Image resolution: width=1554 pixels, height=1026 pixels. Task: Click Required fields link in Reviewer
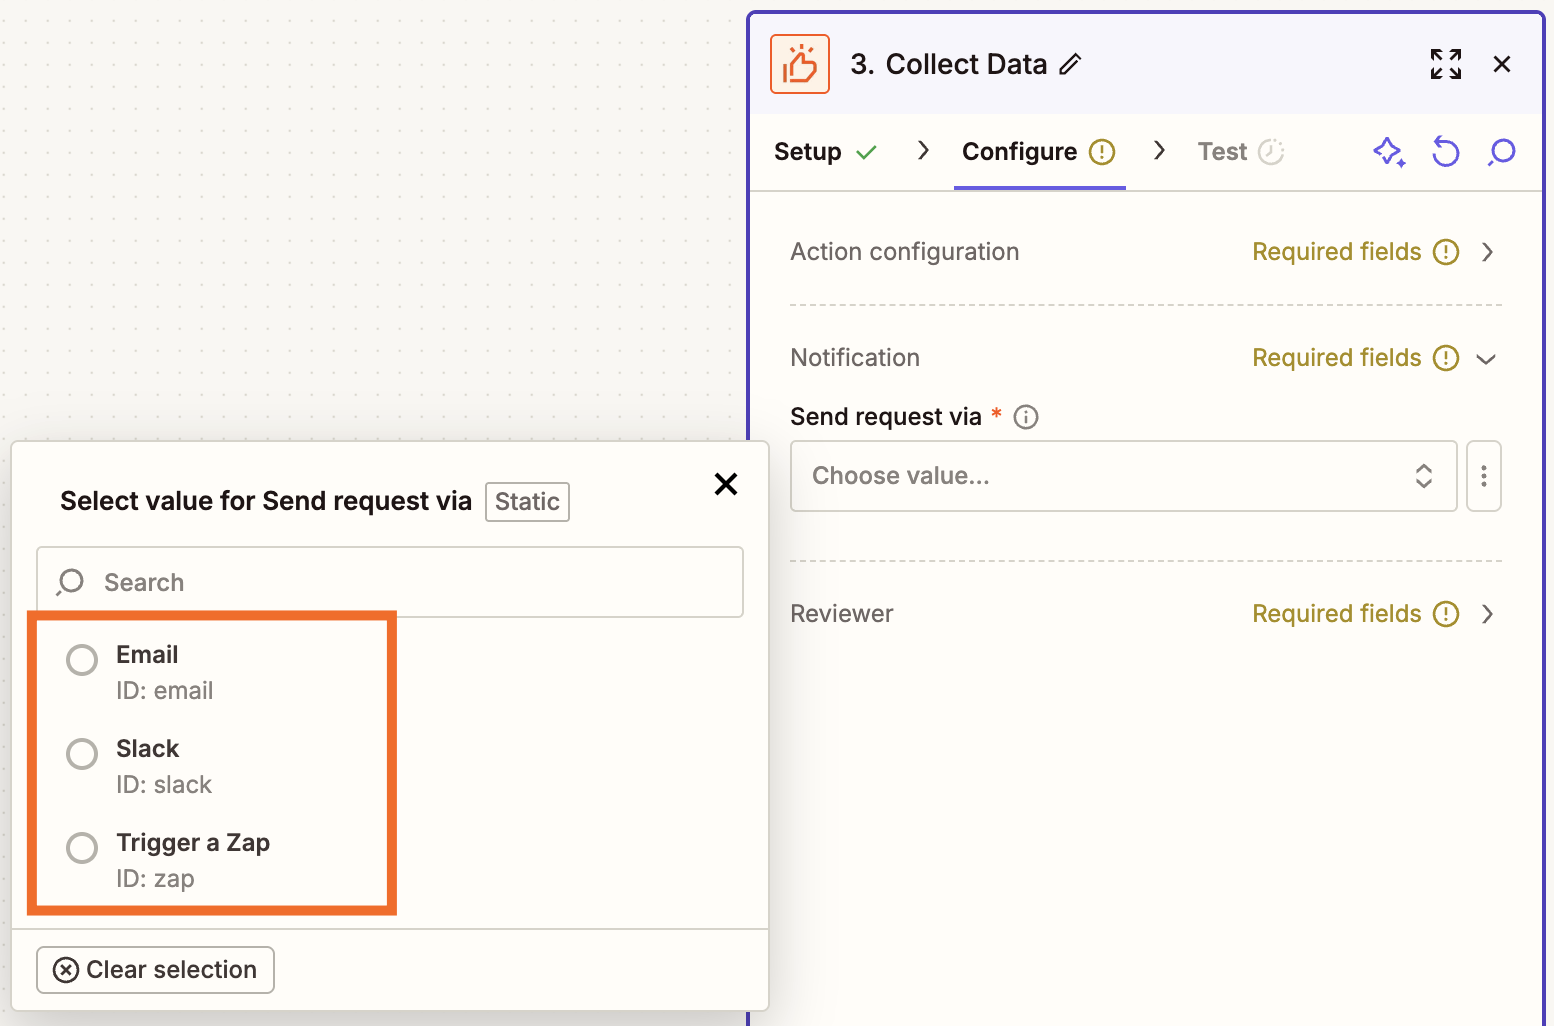pos(1336,614)
